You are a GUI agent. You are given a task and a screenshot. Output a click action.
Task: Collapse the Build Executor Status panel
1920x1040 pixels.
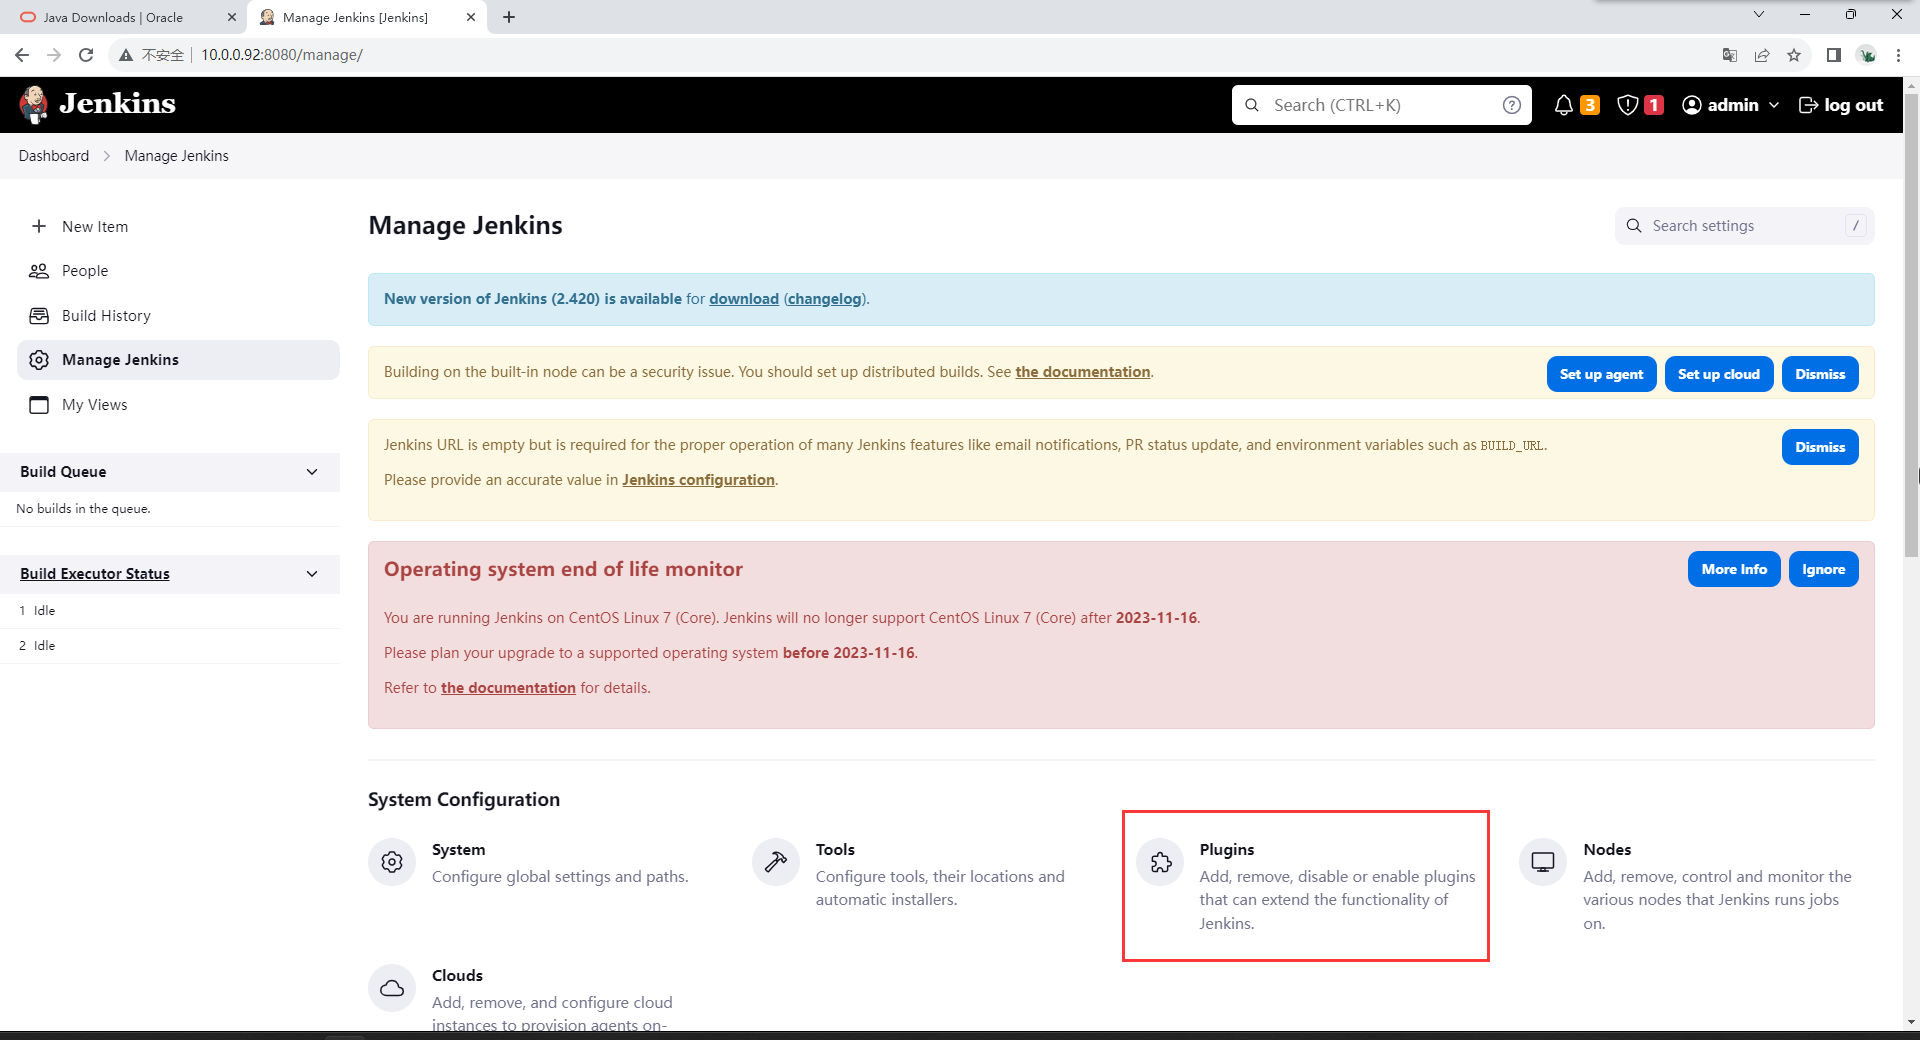(312, 574)
